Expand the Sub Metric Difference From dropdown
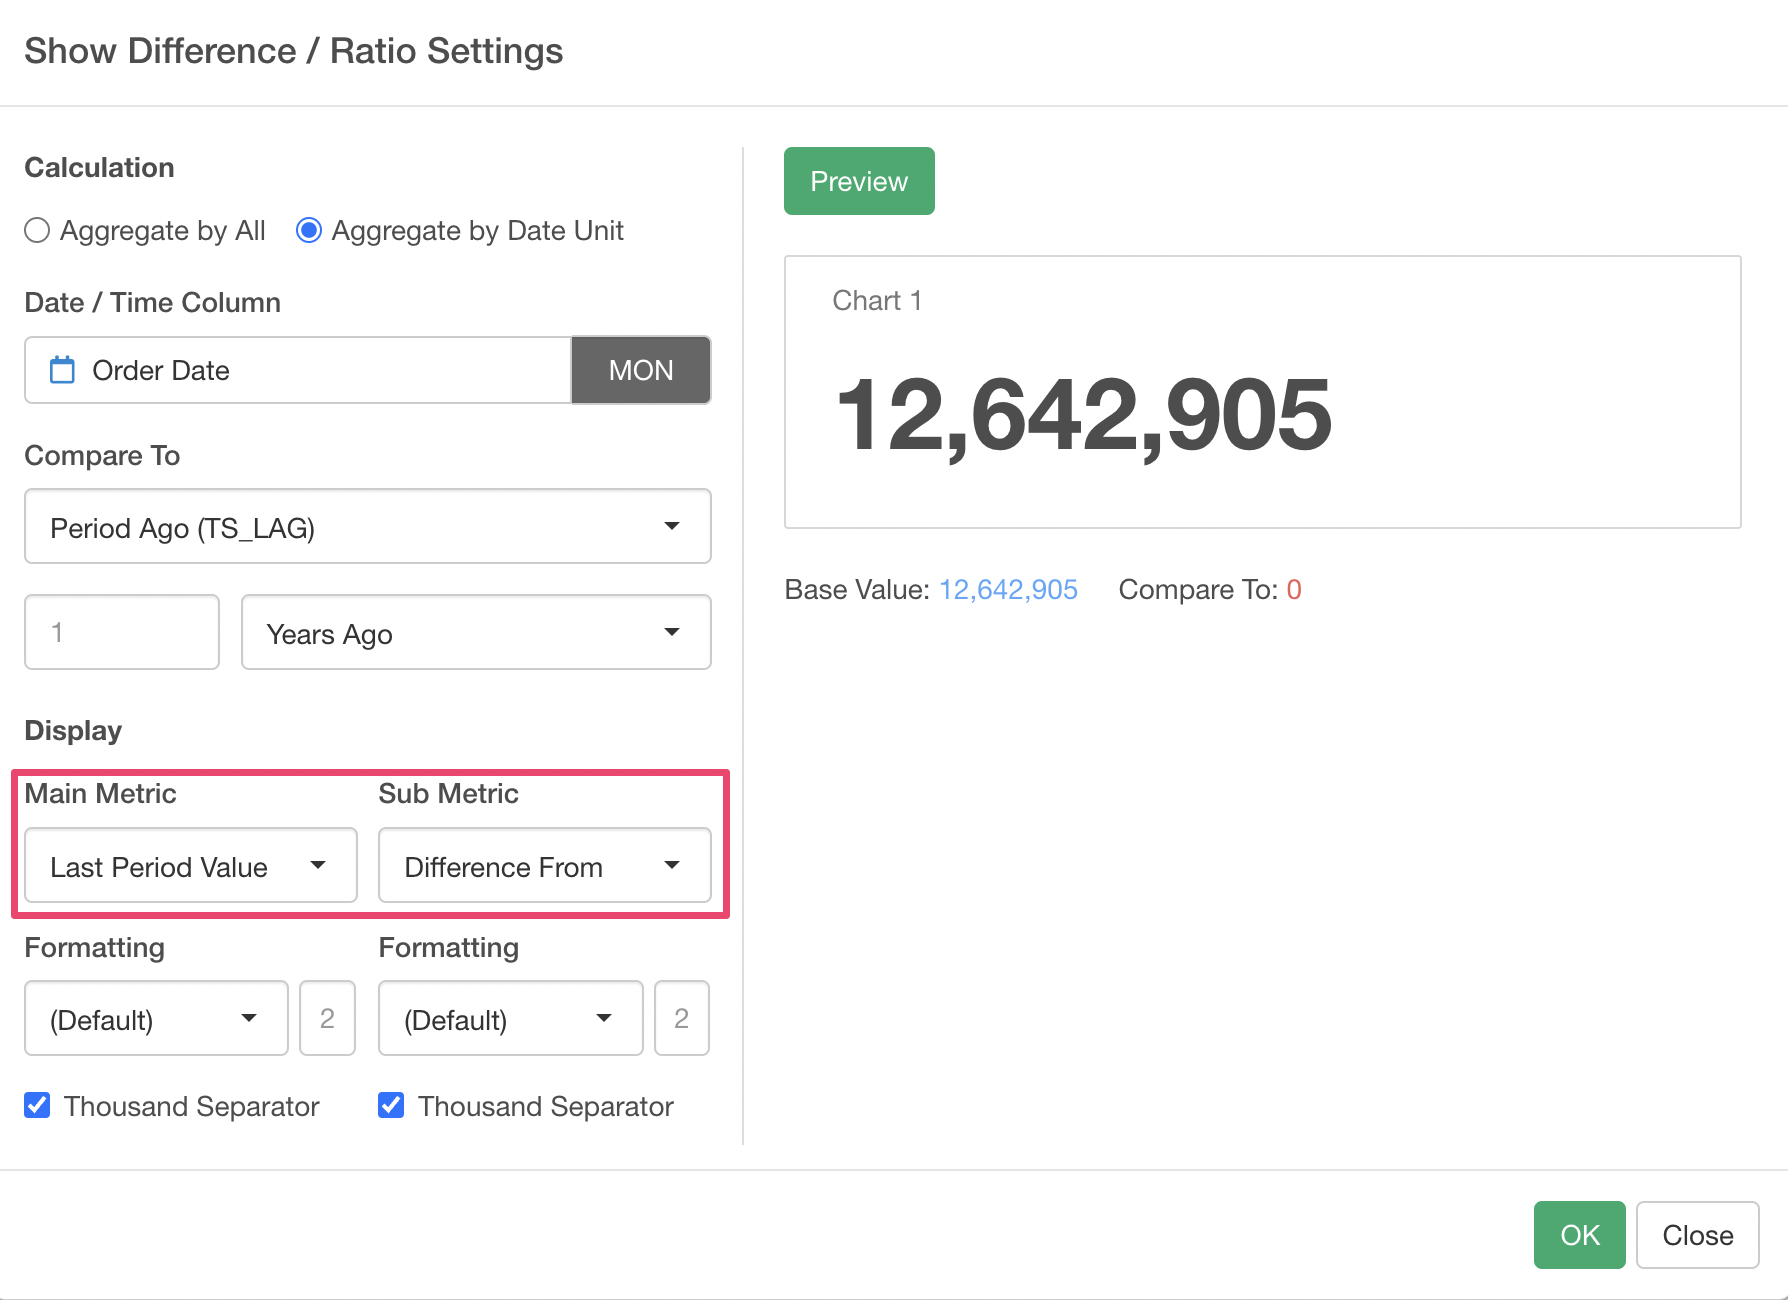 tap(544, 866)
